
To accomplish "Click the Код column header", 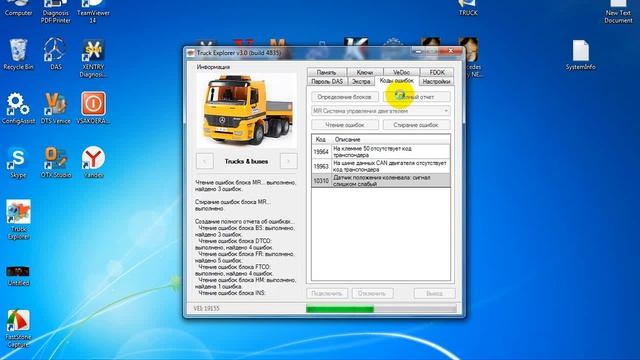I will point(321,139).
